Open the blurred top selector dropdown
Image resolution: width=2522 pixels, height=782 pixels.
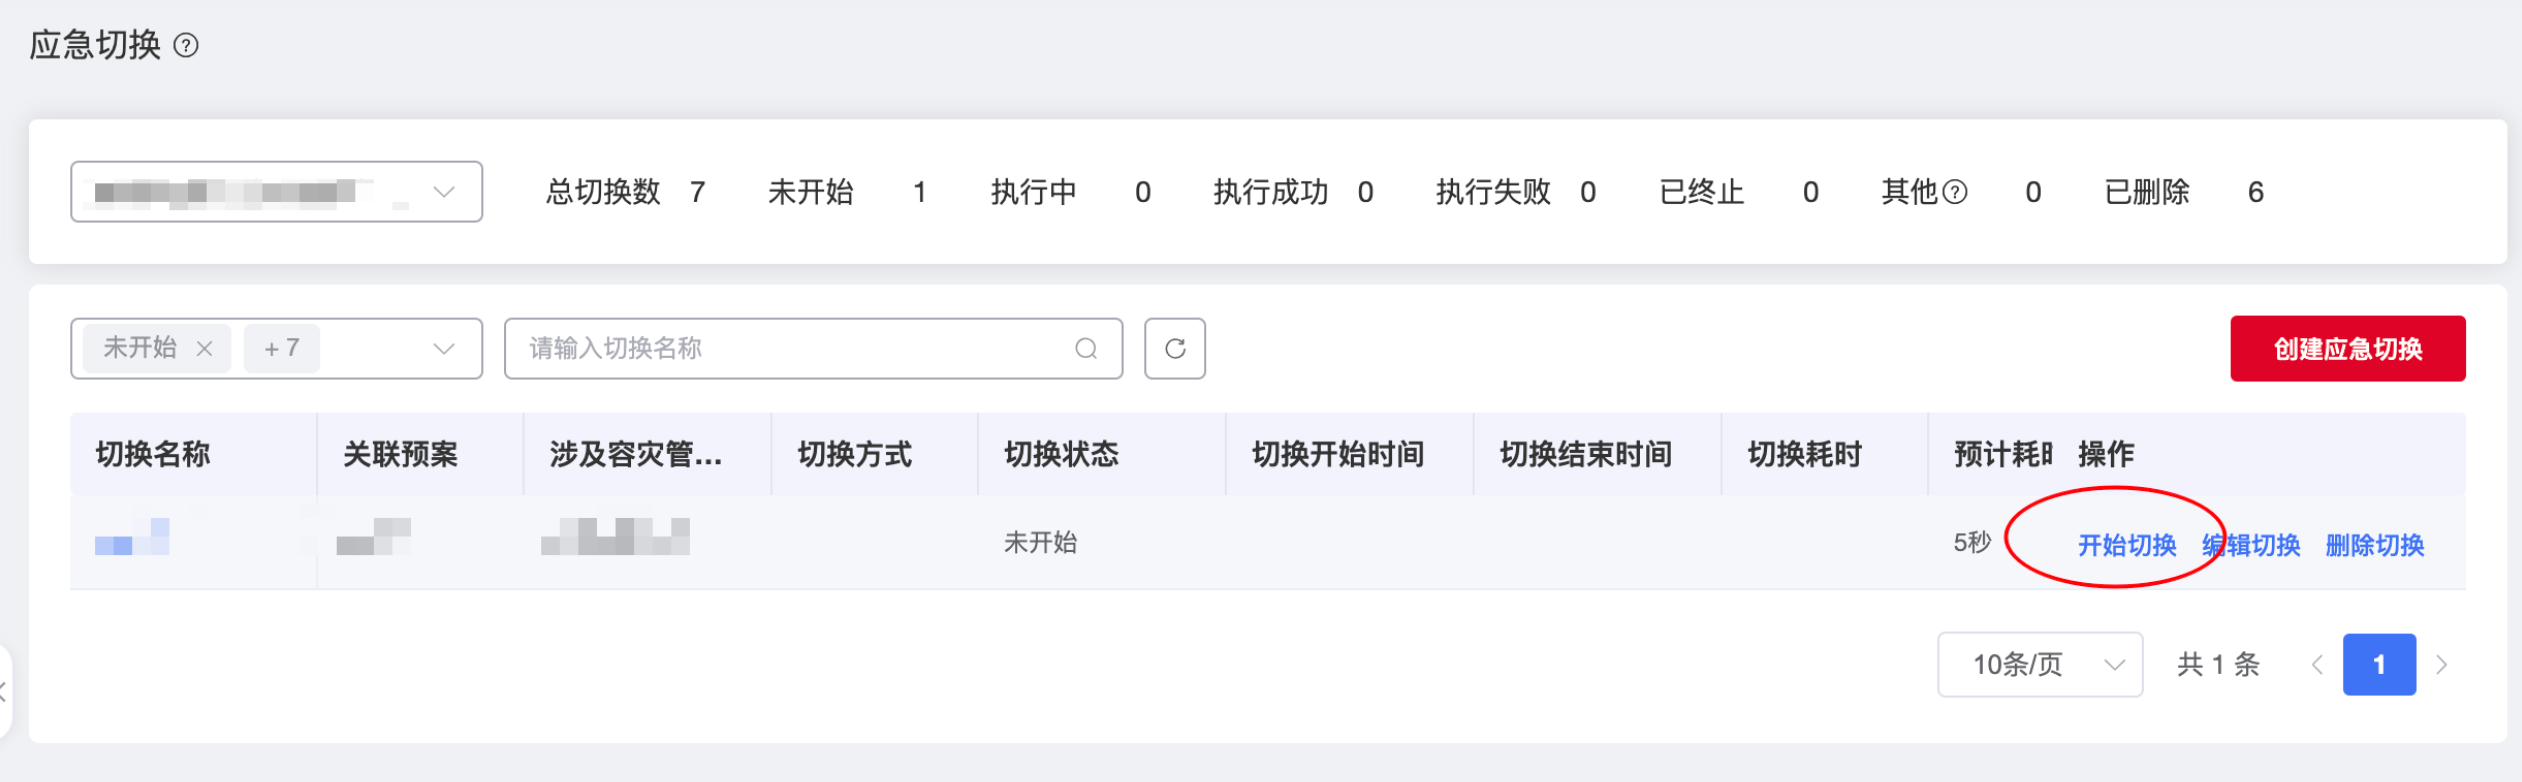(x=277, y=192)
